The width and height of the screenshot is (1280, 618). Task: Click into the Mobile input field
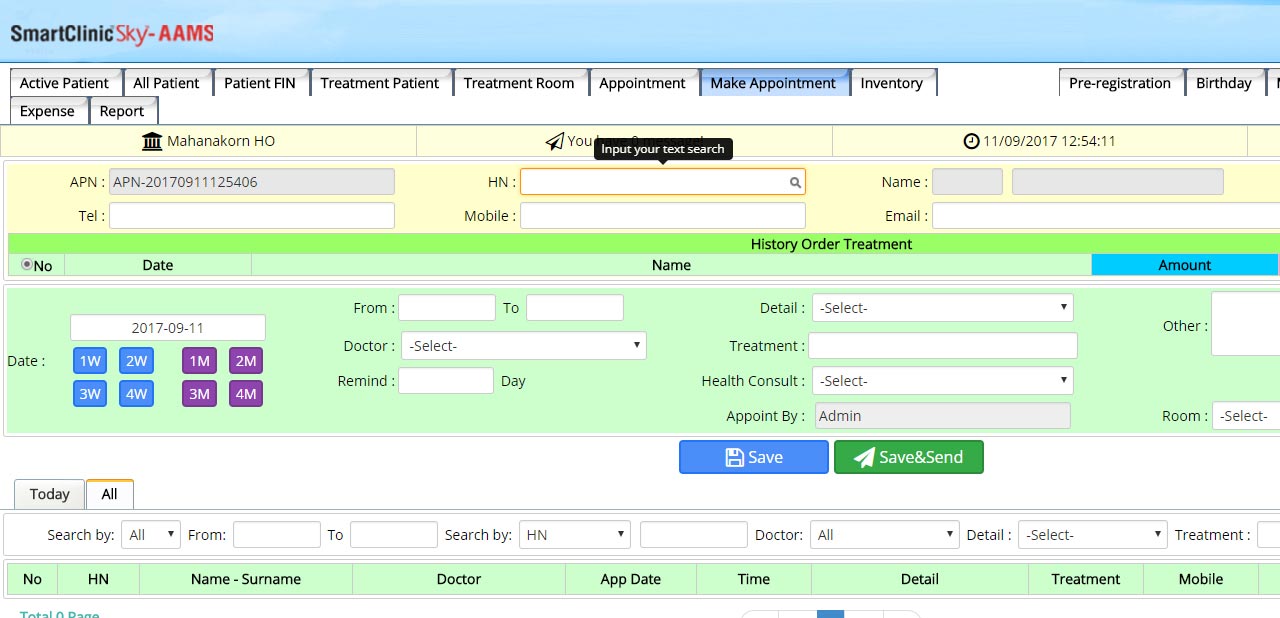click(662, 216)
